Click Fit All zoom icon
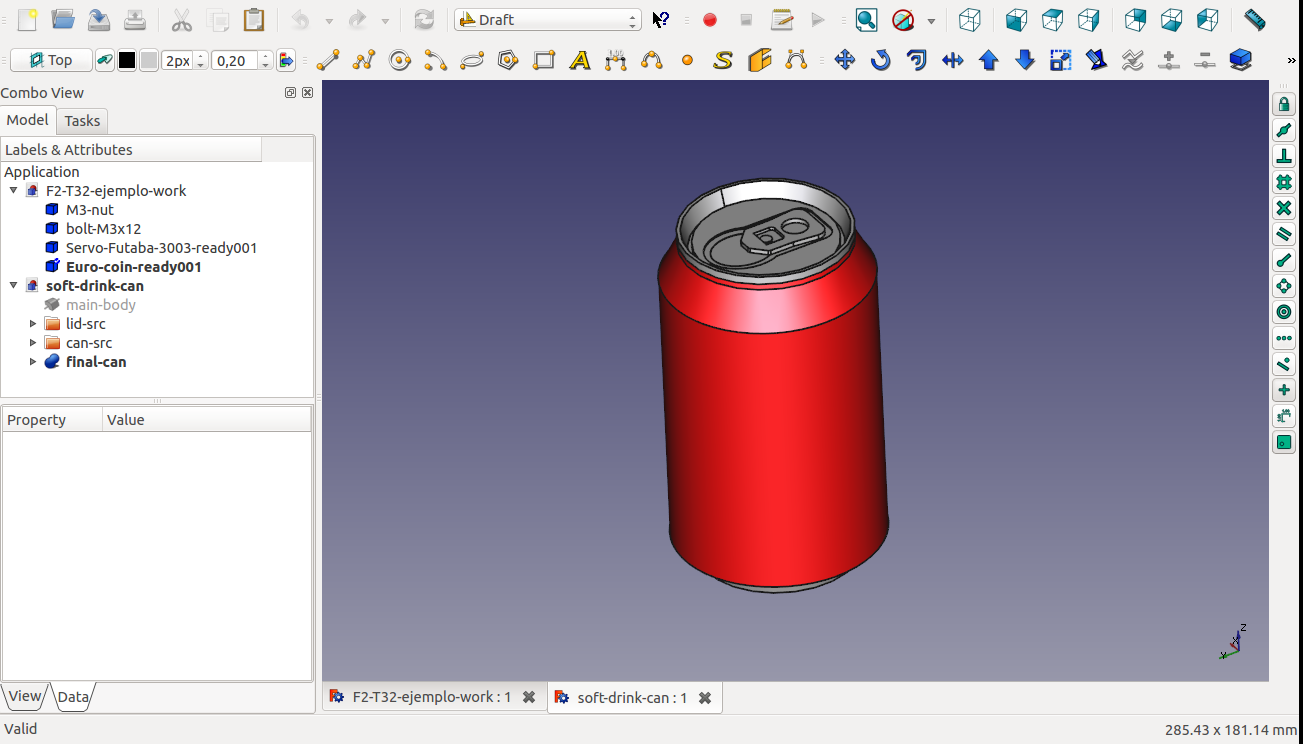1303x744 pixels. [866, 20]
